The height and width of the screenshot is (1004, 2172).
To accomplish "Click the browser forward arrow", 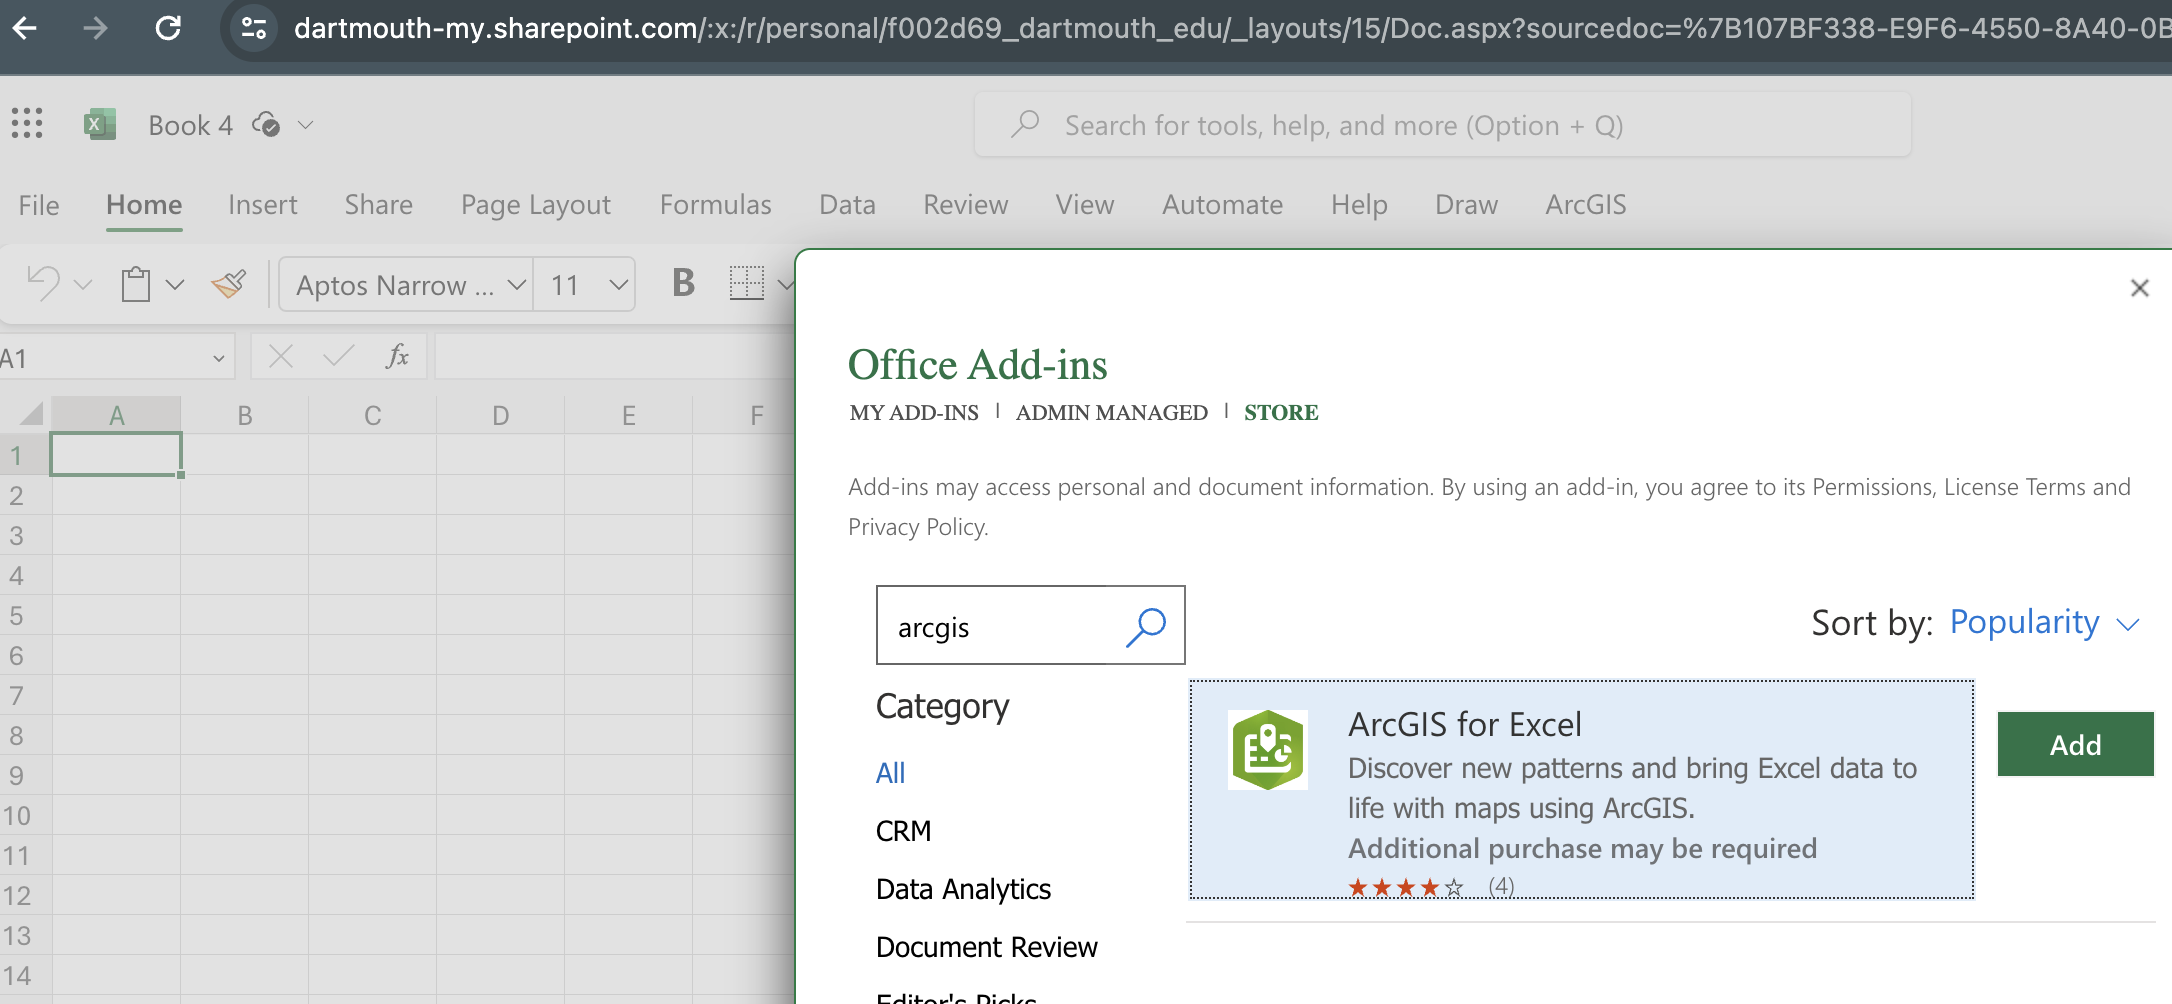I will pos(95,28).
